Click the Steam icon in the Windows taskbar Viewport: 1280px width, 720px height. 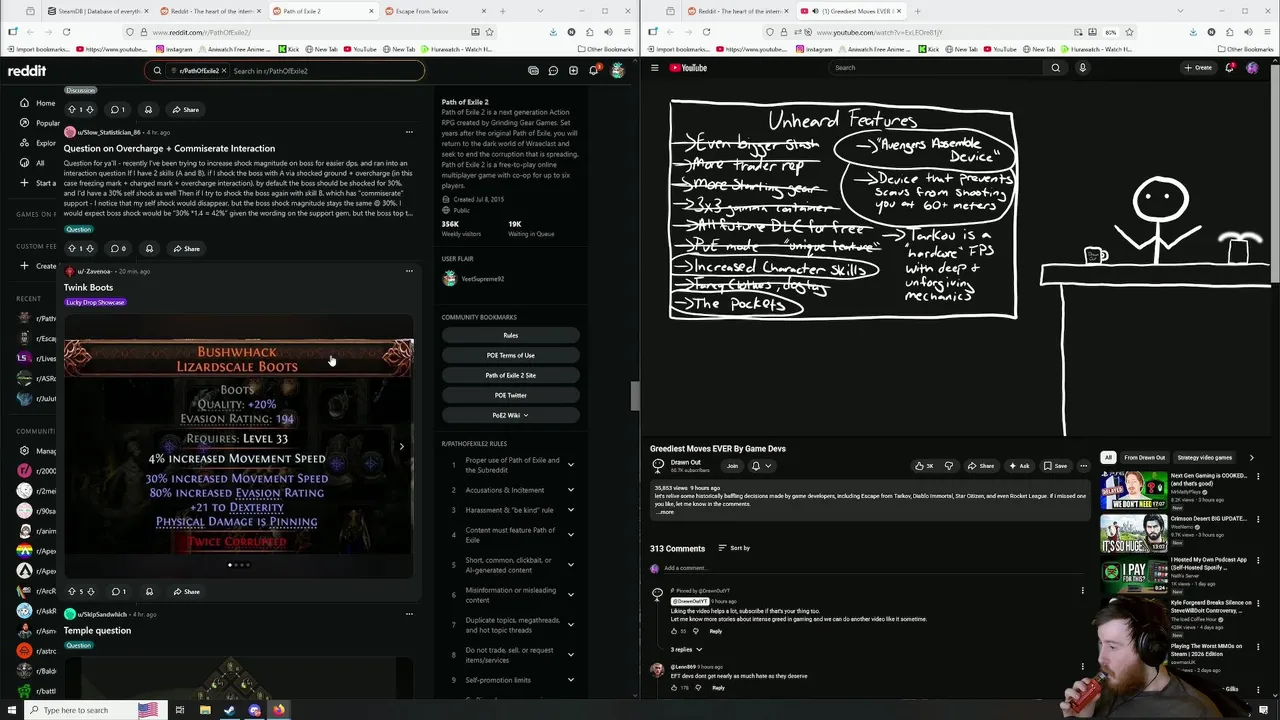tap(229, 710)
